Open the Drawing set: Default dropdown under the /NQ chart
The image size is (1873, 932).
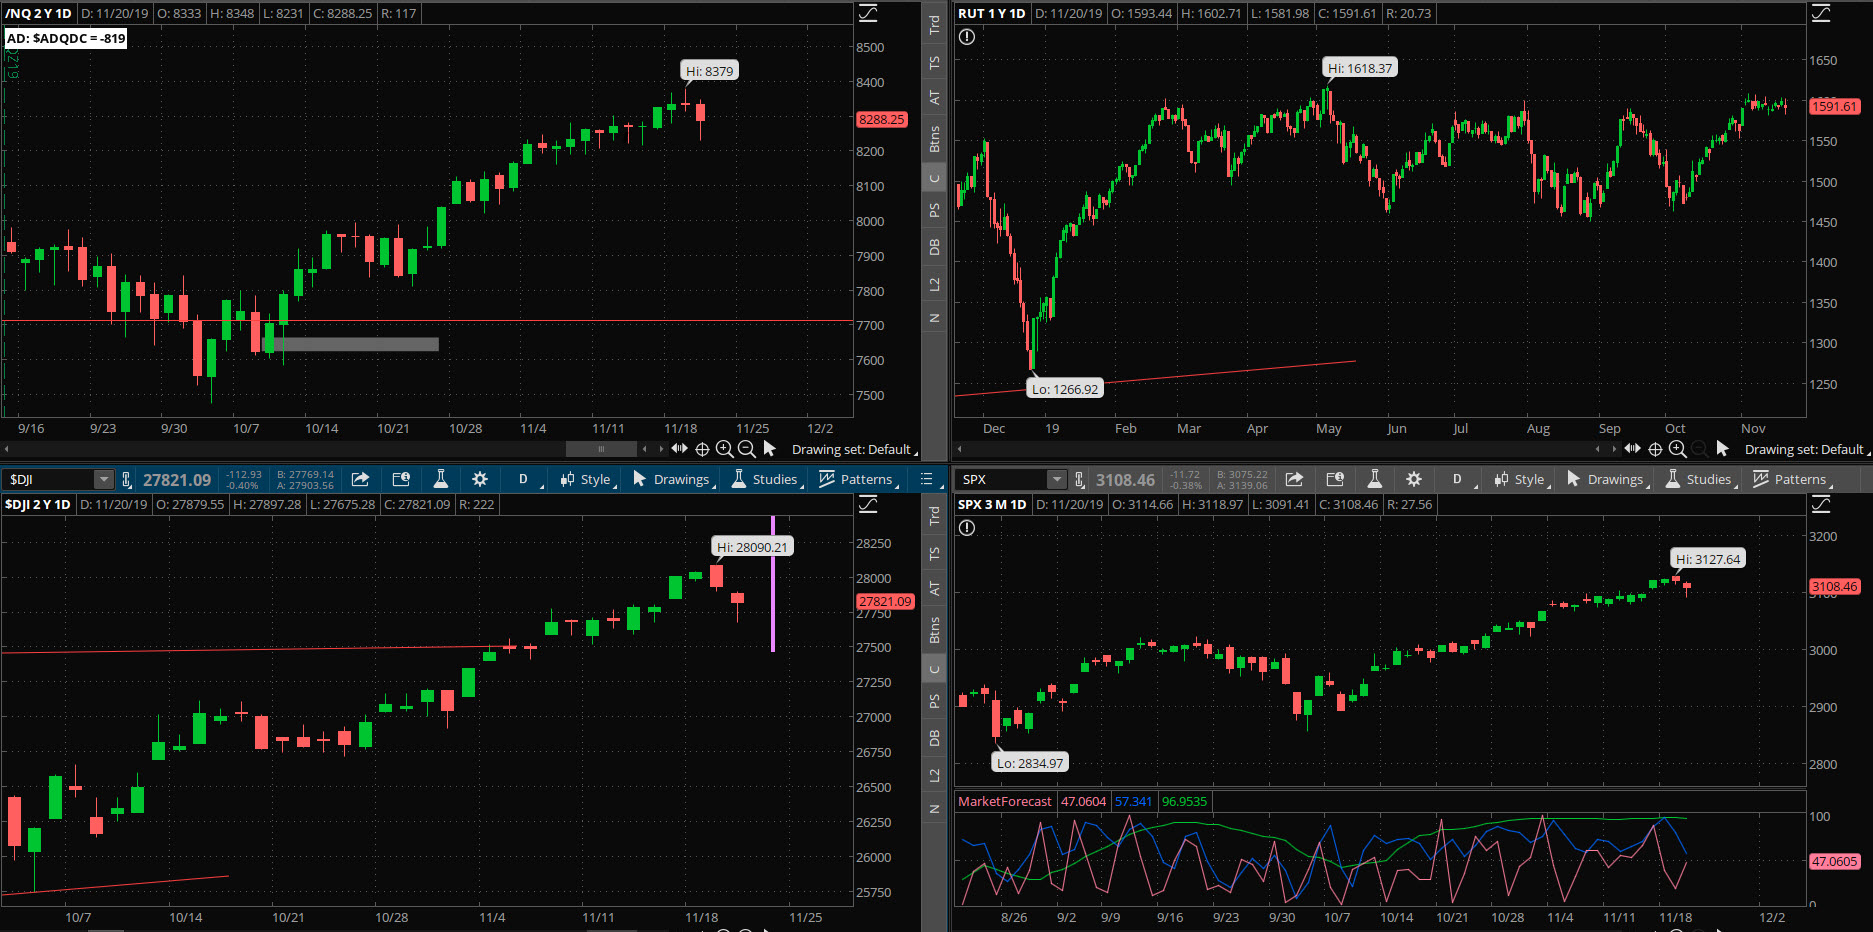(x=854, y=449)
